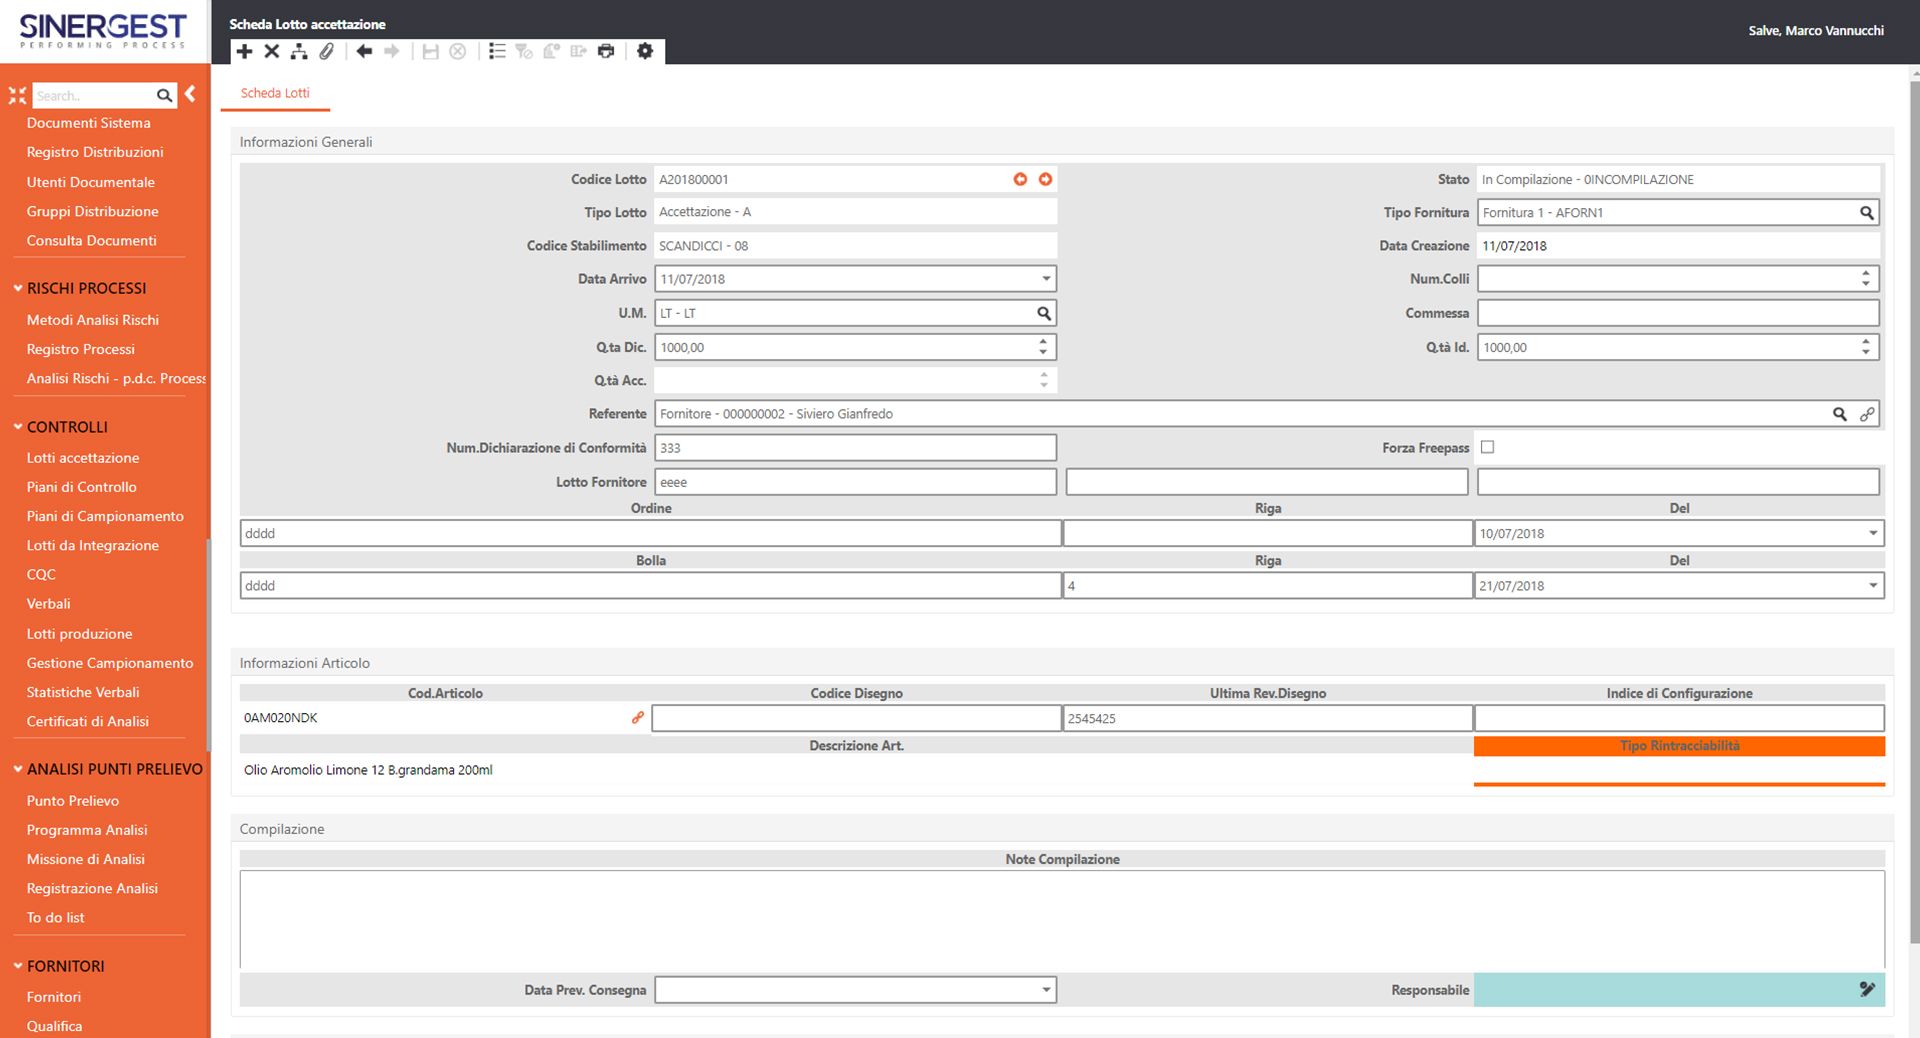
Task: Click the Q.ta Dic. spinner arrows
Action: (x=1043, y=347)
